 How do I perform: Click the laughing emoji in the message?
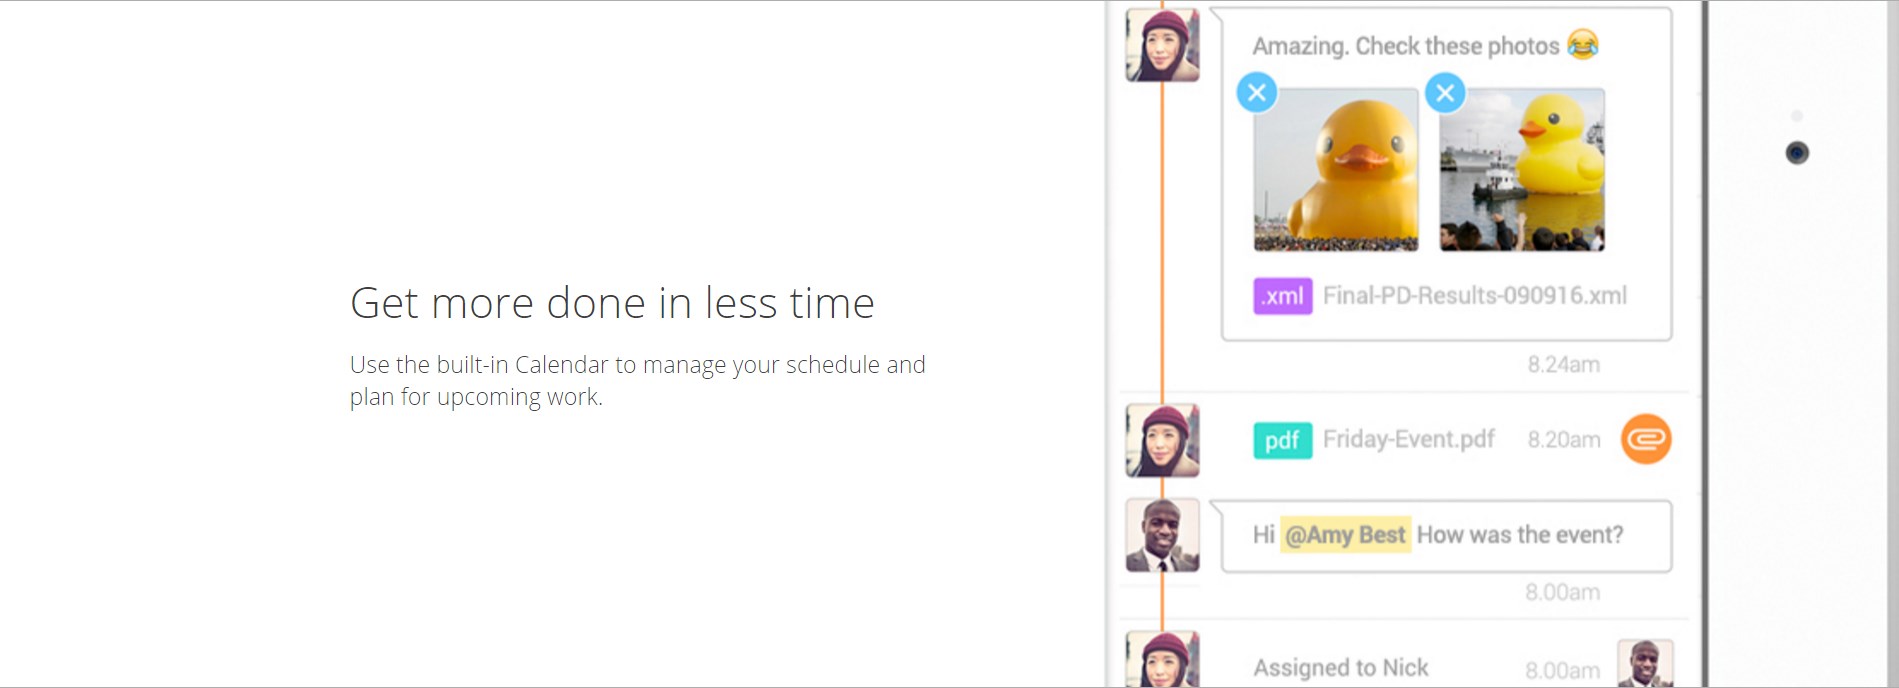pos(1583,44)
